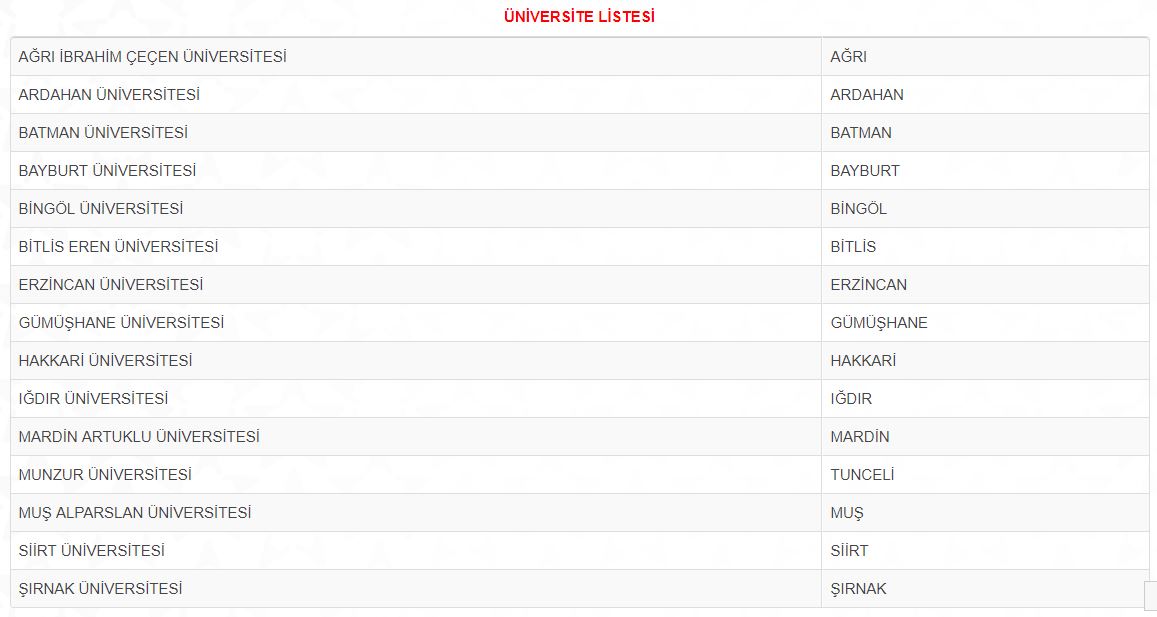Select HAKKARİ ÜNİVERSİTESİ entry
This screenshot has height=617, width=1157.
click(x=106, y=361)
